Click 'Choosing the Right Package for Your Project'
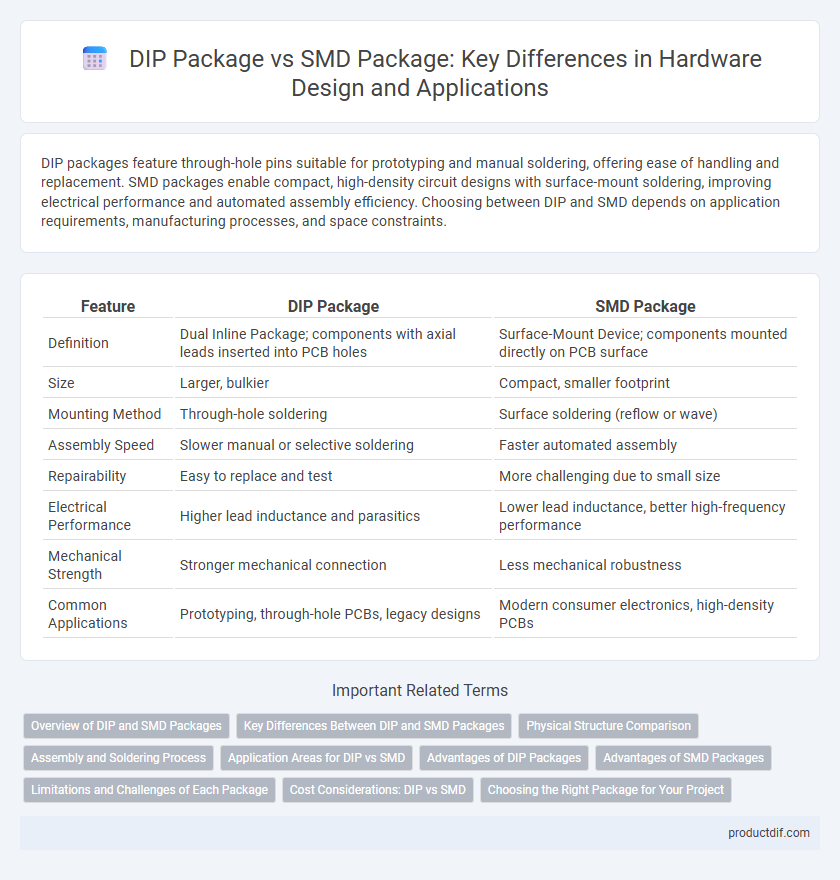 tap(605, 790)
